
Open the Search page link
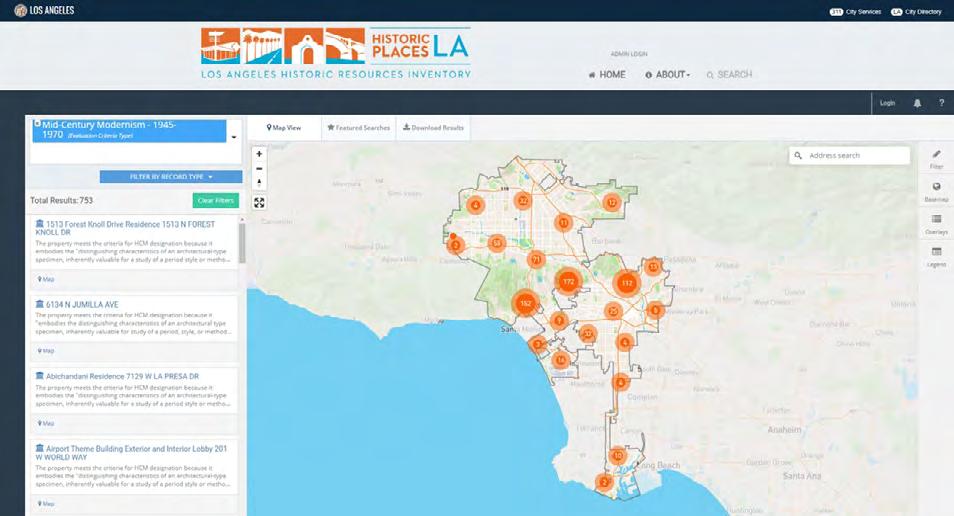pyautogui.click(x=729, y=74)
